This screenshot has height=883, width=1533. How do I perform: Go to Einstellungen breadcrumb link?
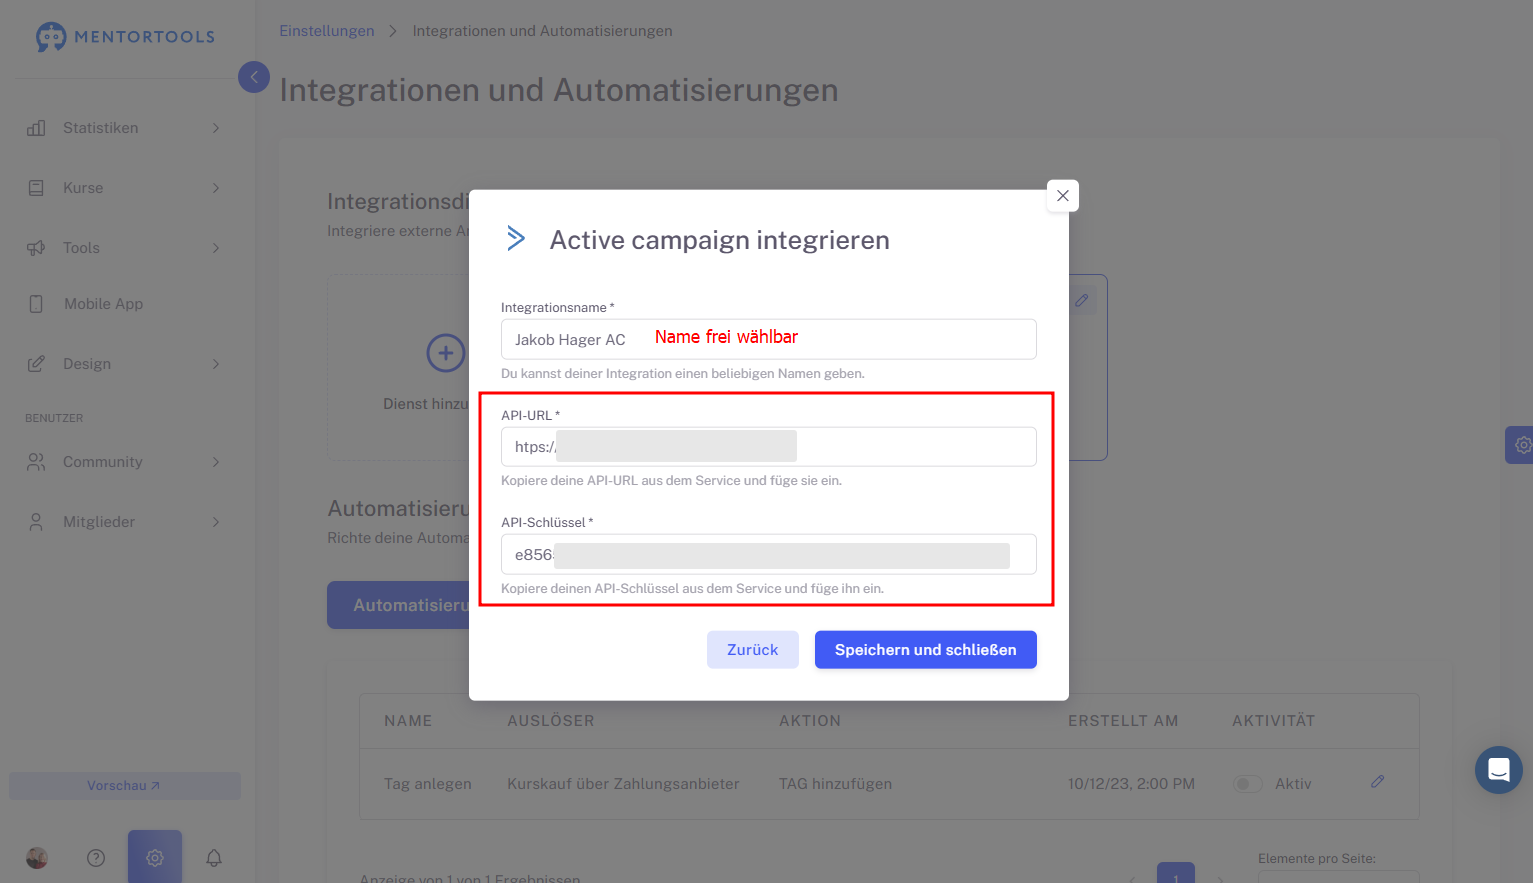pyautogui.click(x=327, y=31)
